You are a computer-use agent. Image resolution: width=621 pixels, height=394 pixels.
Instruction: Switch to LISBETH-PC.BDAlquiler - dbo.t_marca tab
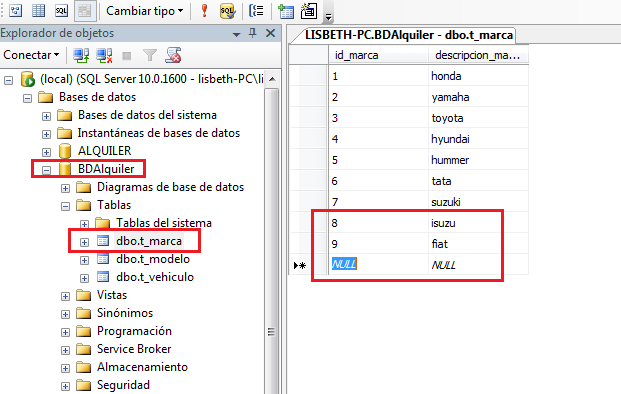pos(409,35)
